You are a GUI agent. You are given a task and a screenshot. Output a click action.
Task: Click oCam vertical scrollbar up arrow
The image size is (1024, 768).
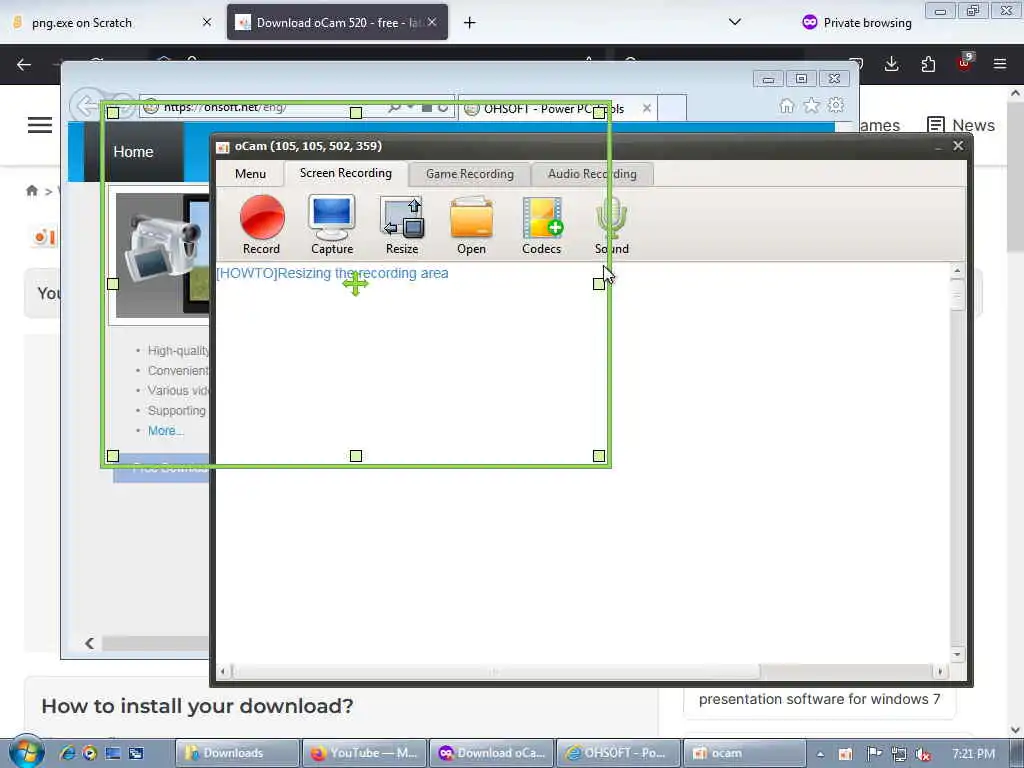pyautogui.click(x=957, y=270)
